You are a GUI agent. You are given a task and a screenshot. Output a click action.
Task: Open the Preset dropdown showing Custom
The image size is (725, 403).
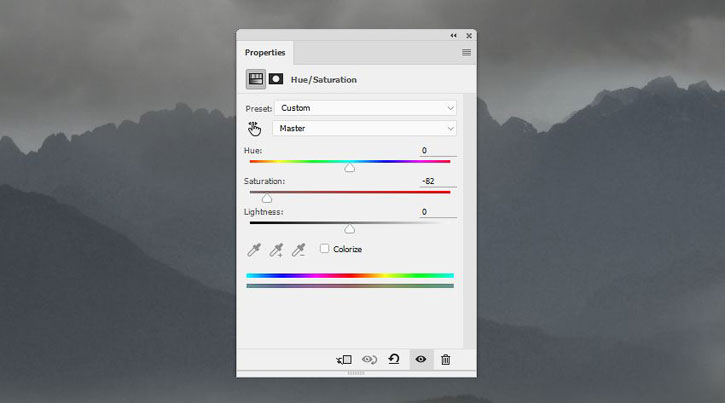pyautogui.click(x=365, y=108)
